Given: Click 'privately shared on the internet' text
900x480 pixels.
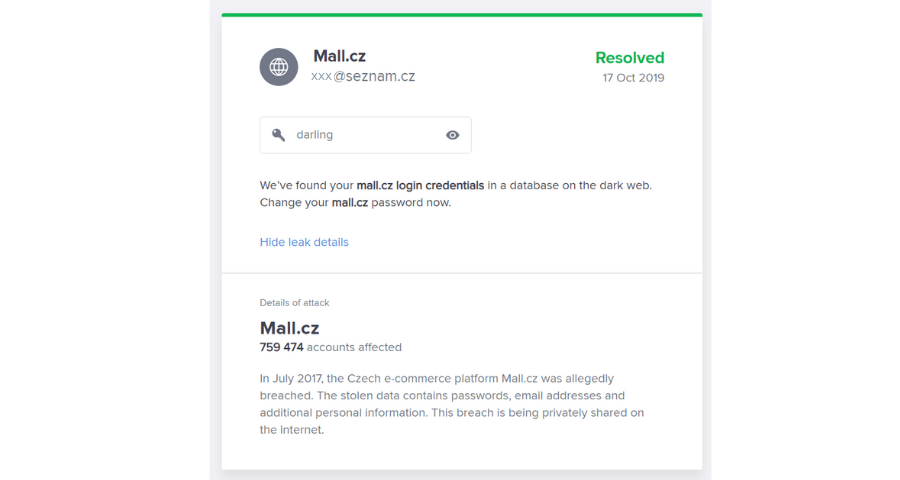Looking at the screenshot, I should click(452, 421).
